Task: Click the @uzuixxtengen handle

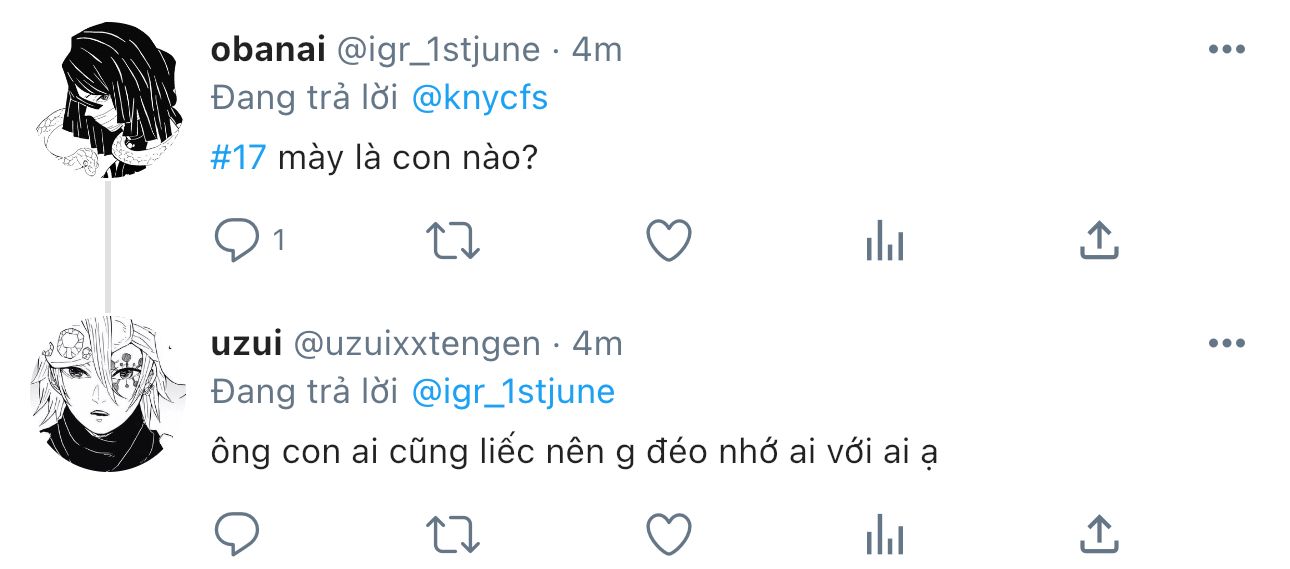Action: (416, 344)
